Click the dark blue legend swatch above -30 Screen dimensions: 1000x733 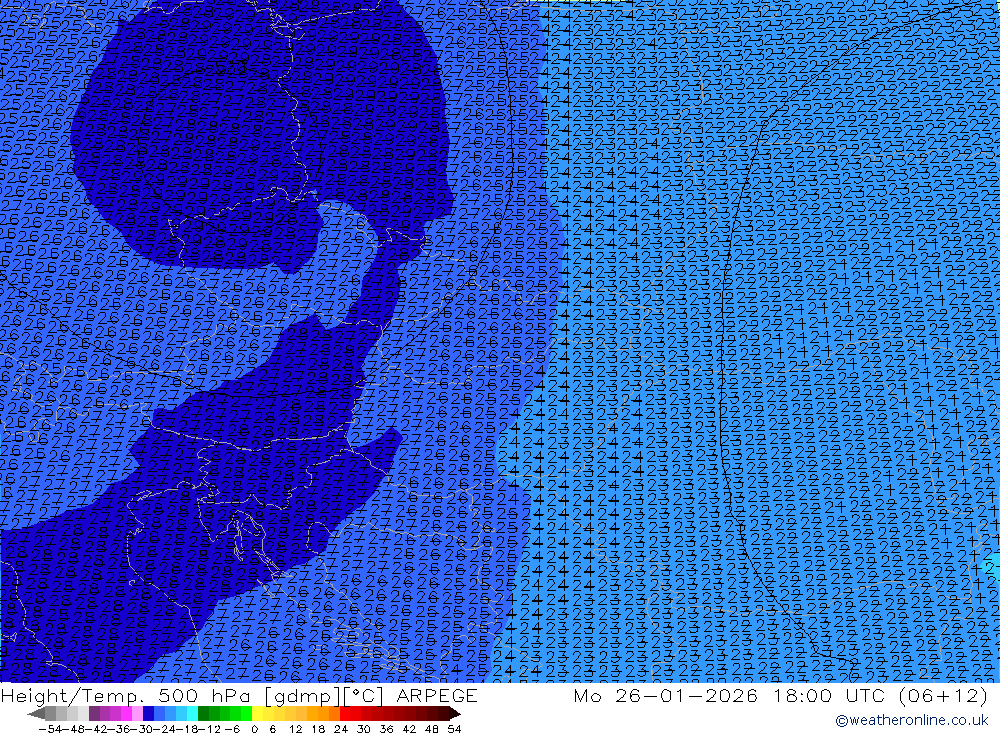148,713
